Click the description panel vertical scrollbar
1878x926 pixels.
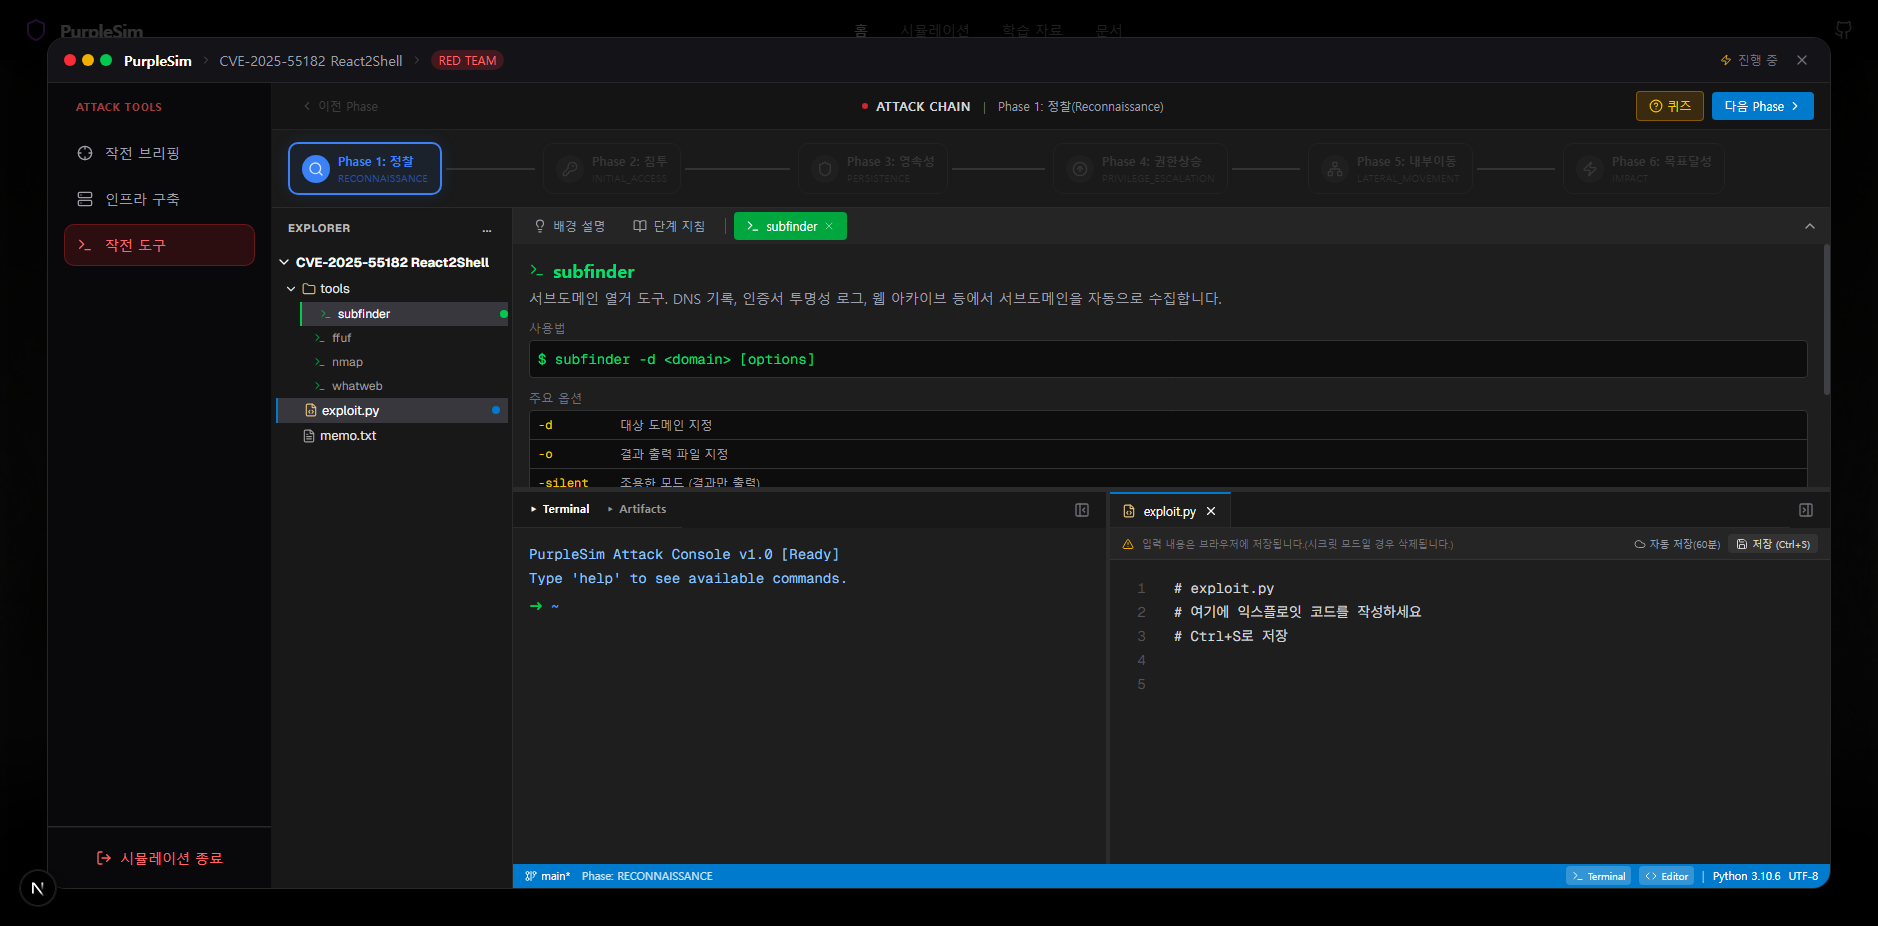pyautogui.click(x=1826, y=320)
